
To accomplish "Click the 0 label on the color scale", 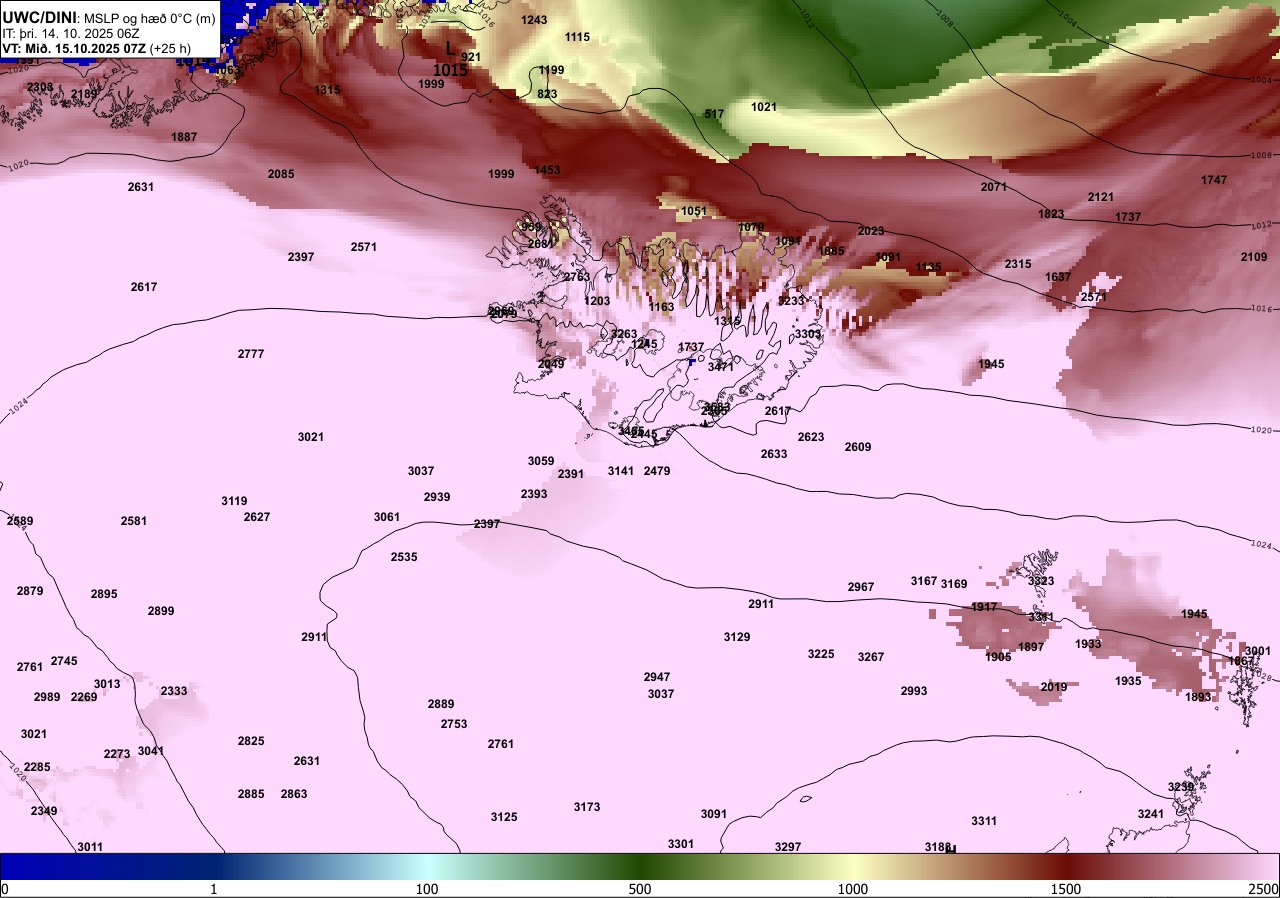I will click(x=4, y=888).
